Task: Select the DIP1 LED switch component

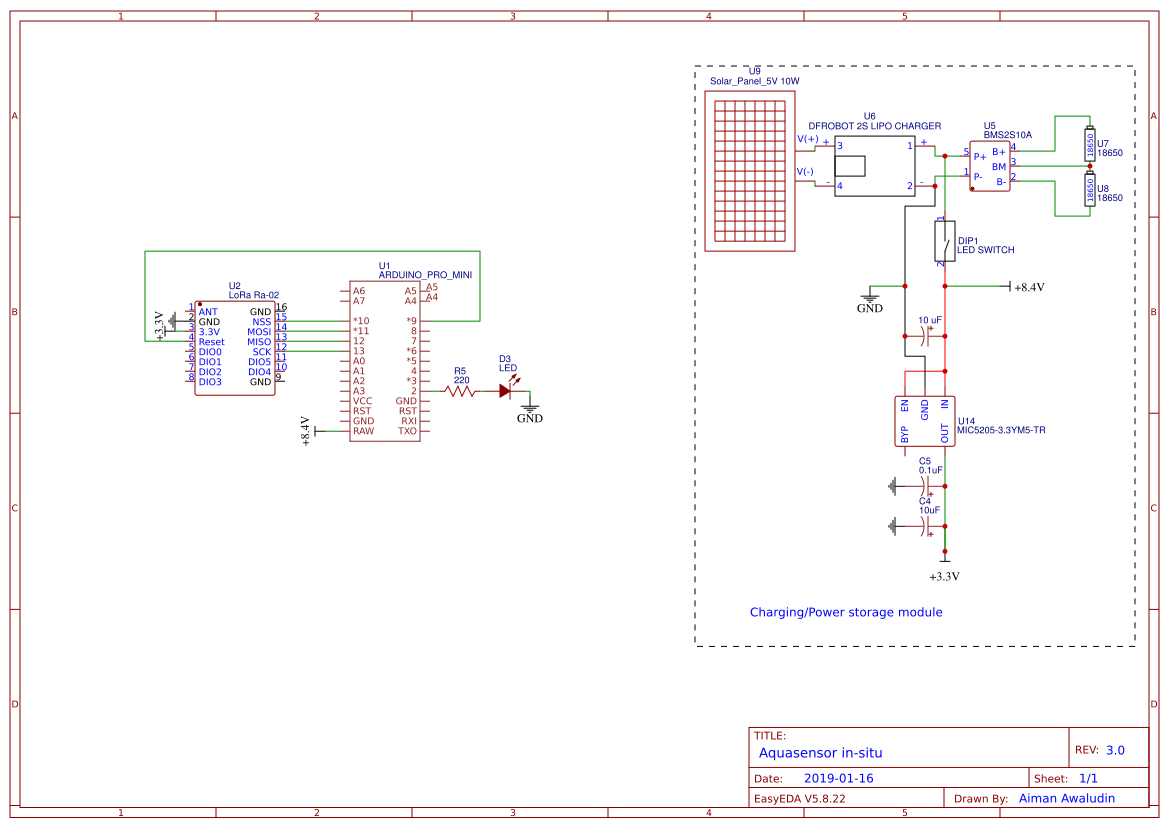Action: 943,241
